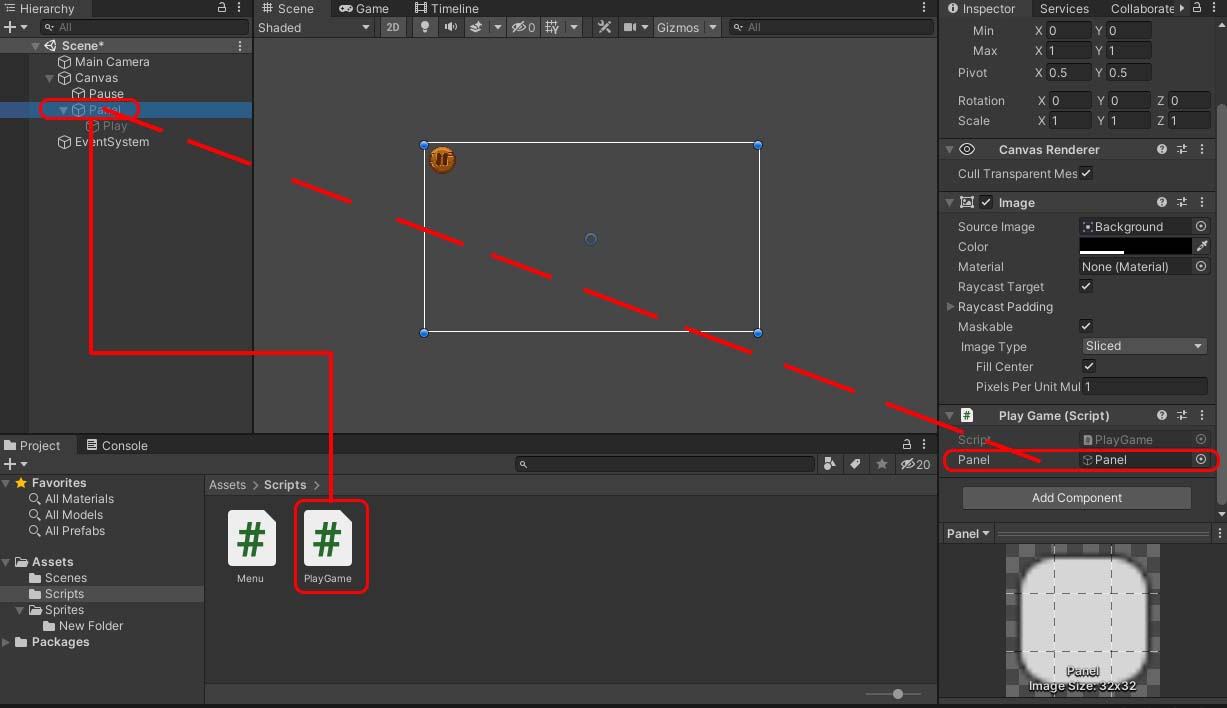Click the Add Component button

click(x=1076, y=497)
